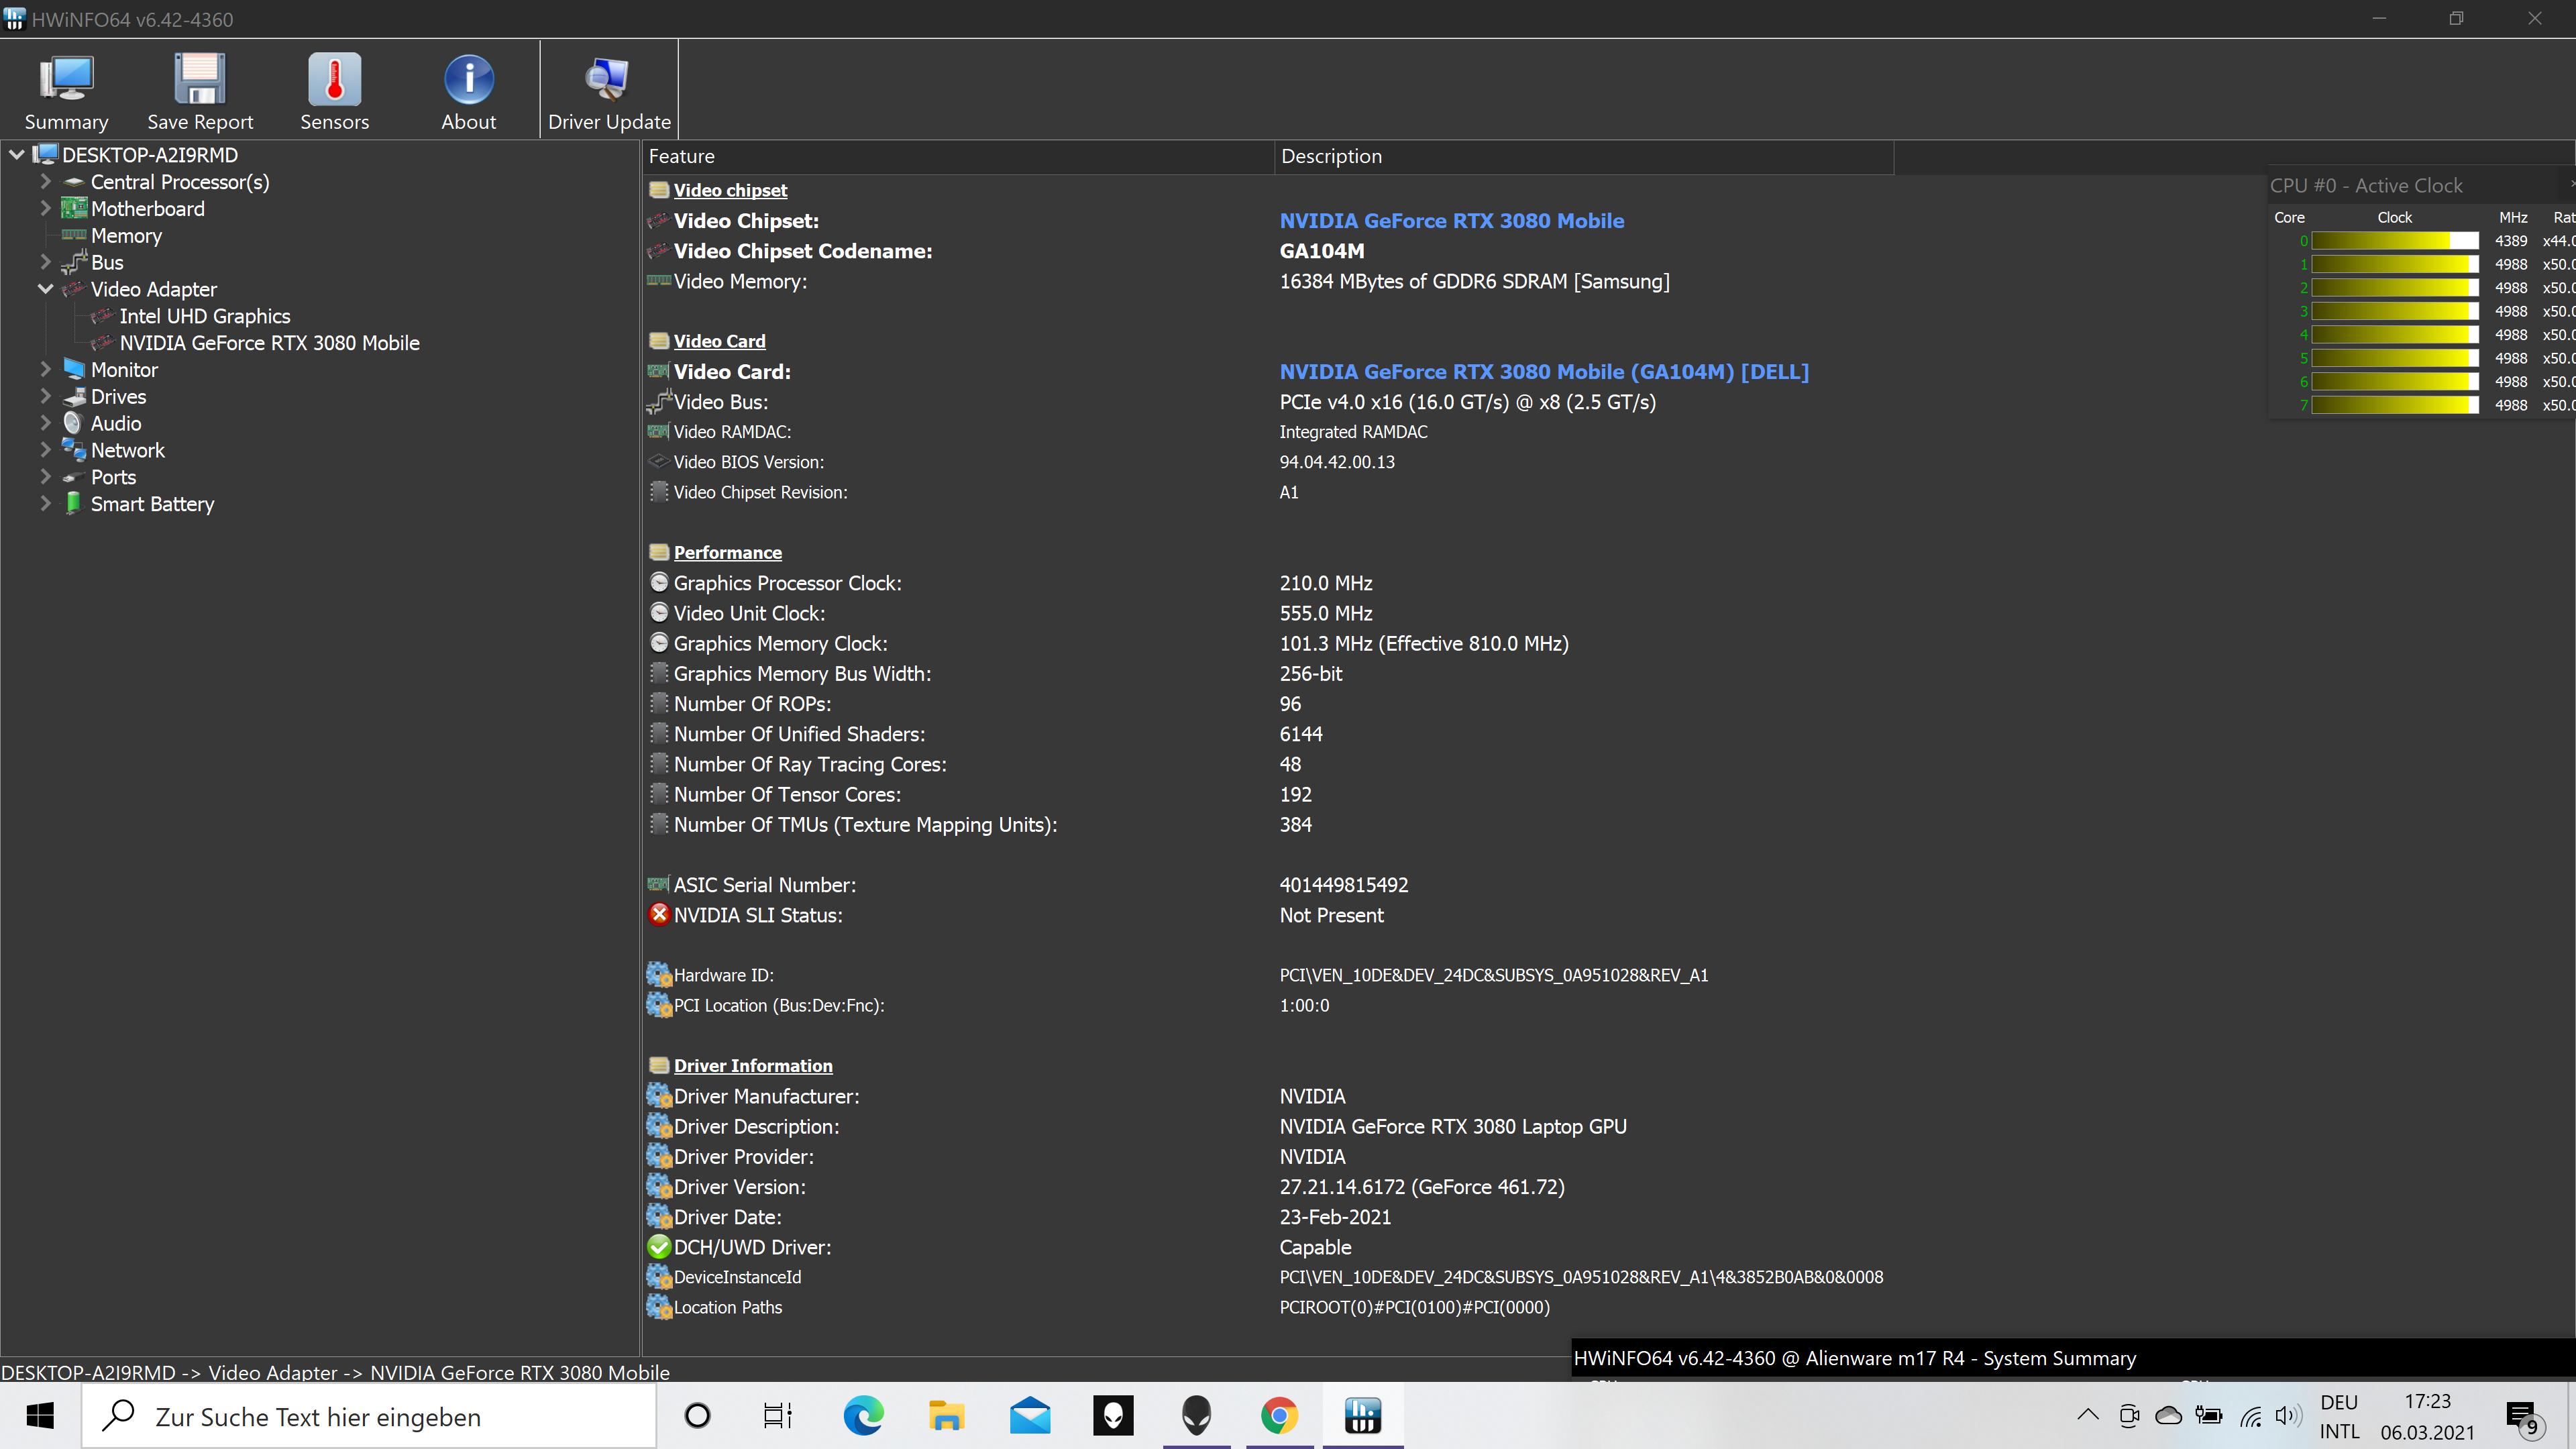
Task: Click NVIDIA GeForce RTX 3080 Mobile chipset link
Action: [1451, 221]
